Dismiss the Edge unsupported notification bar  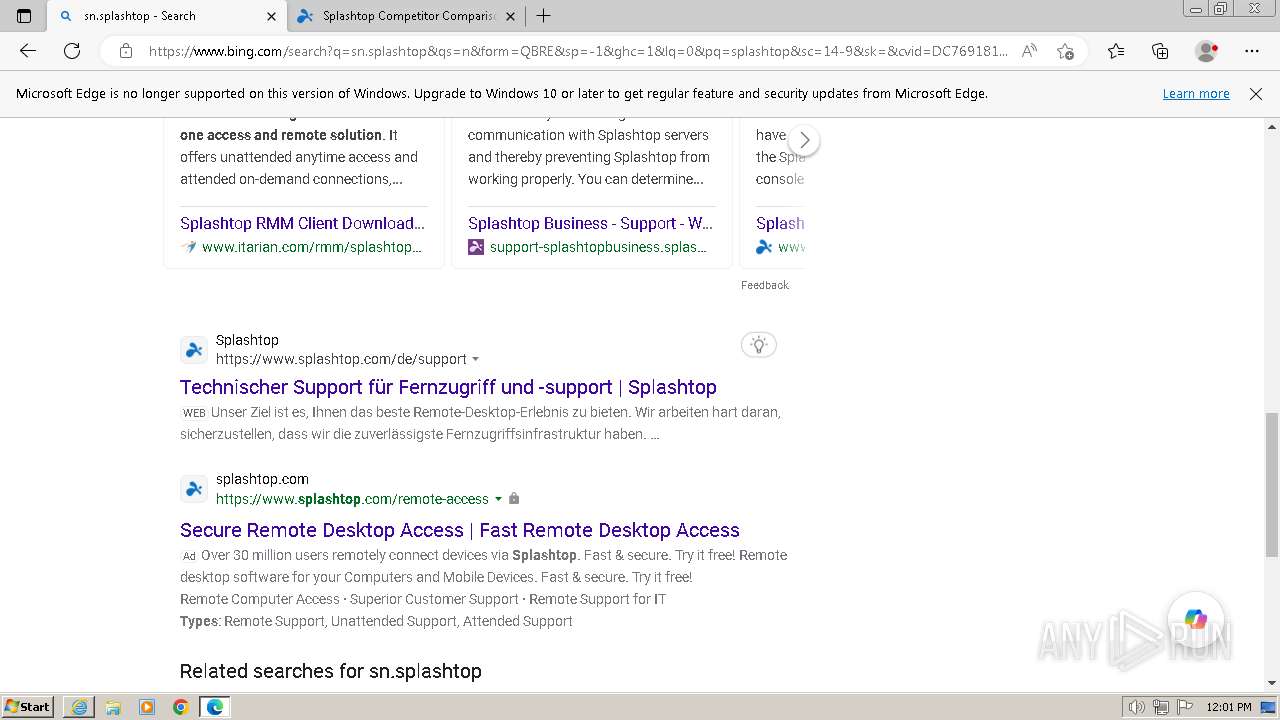click(x=1256, y=93)
